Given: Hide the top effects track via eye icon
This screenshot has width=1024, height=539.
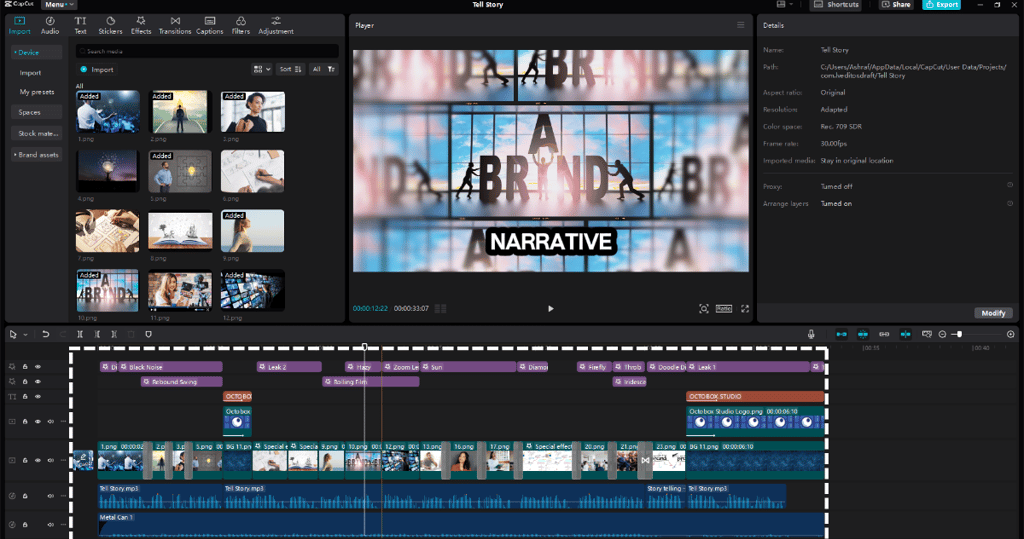Looking at the screenshot, I should [x=38, y=367].
